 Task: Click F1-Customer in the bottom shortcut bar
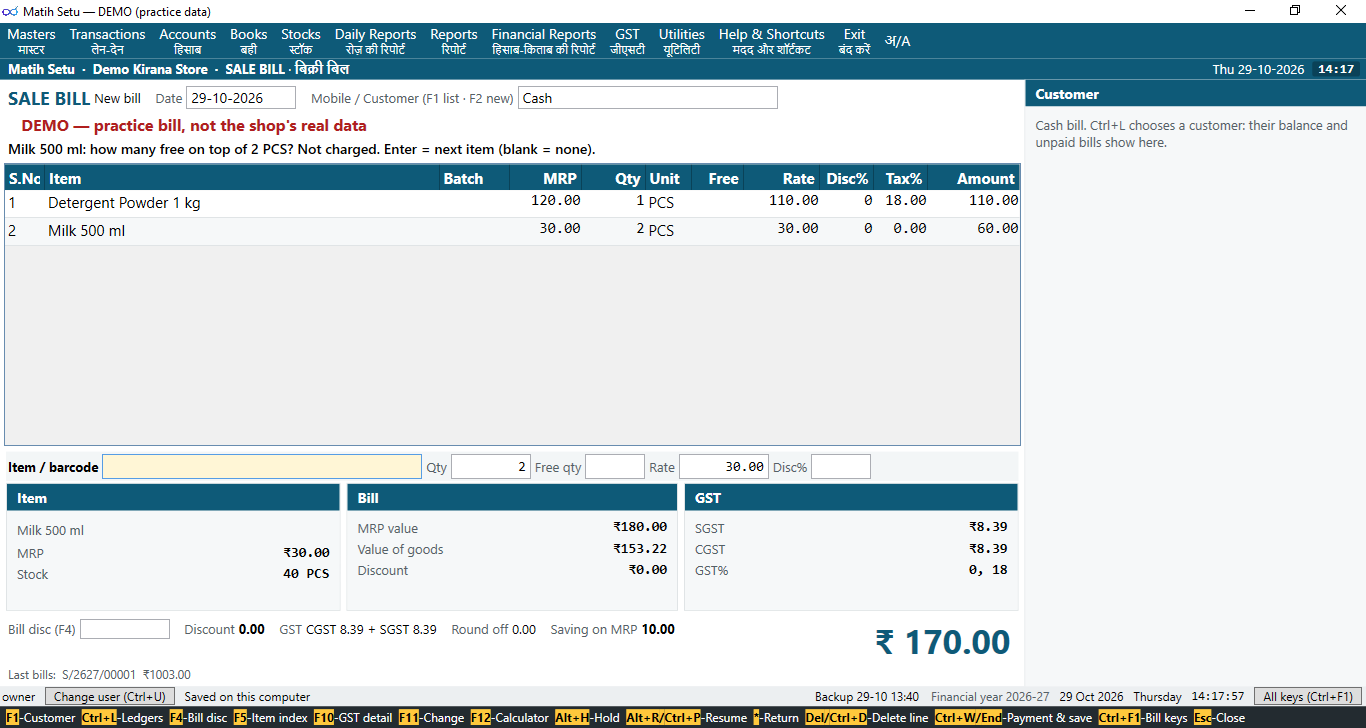pos(40,718)
